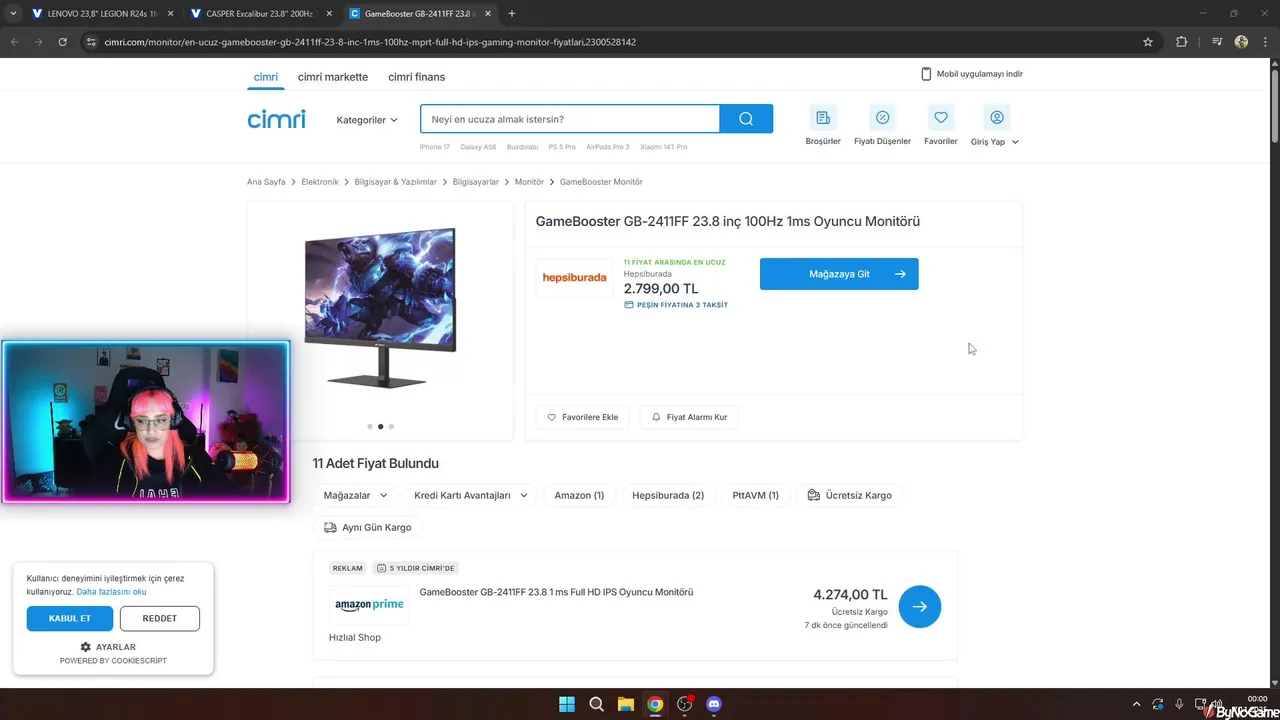Click Fiyat Alarmı Kur button
The width and height of the screenshot is (1280, 720).
pyautogui.click(x=689, y=417)
